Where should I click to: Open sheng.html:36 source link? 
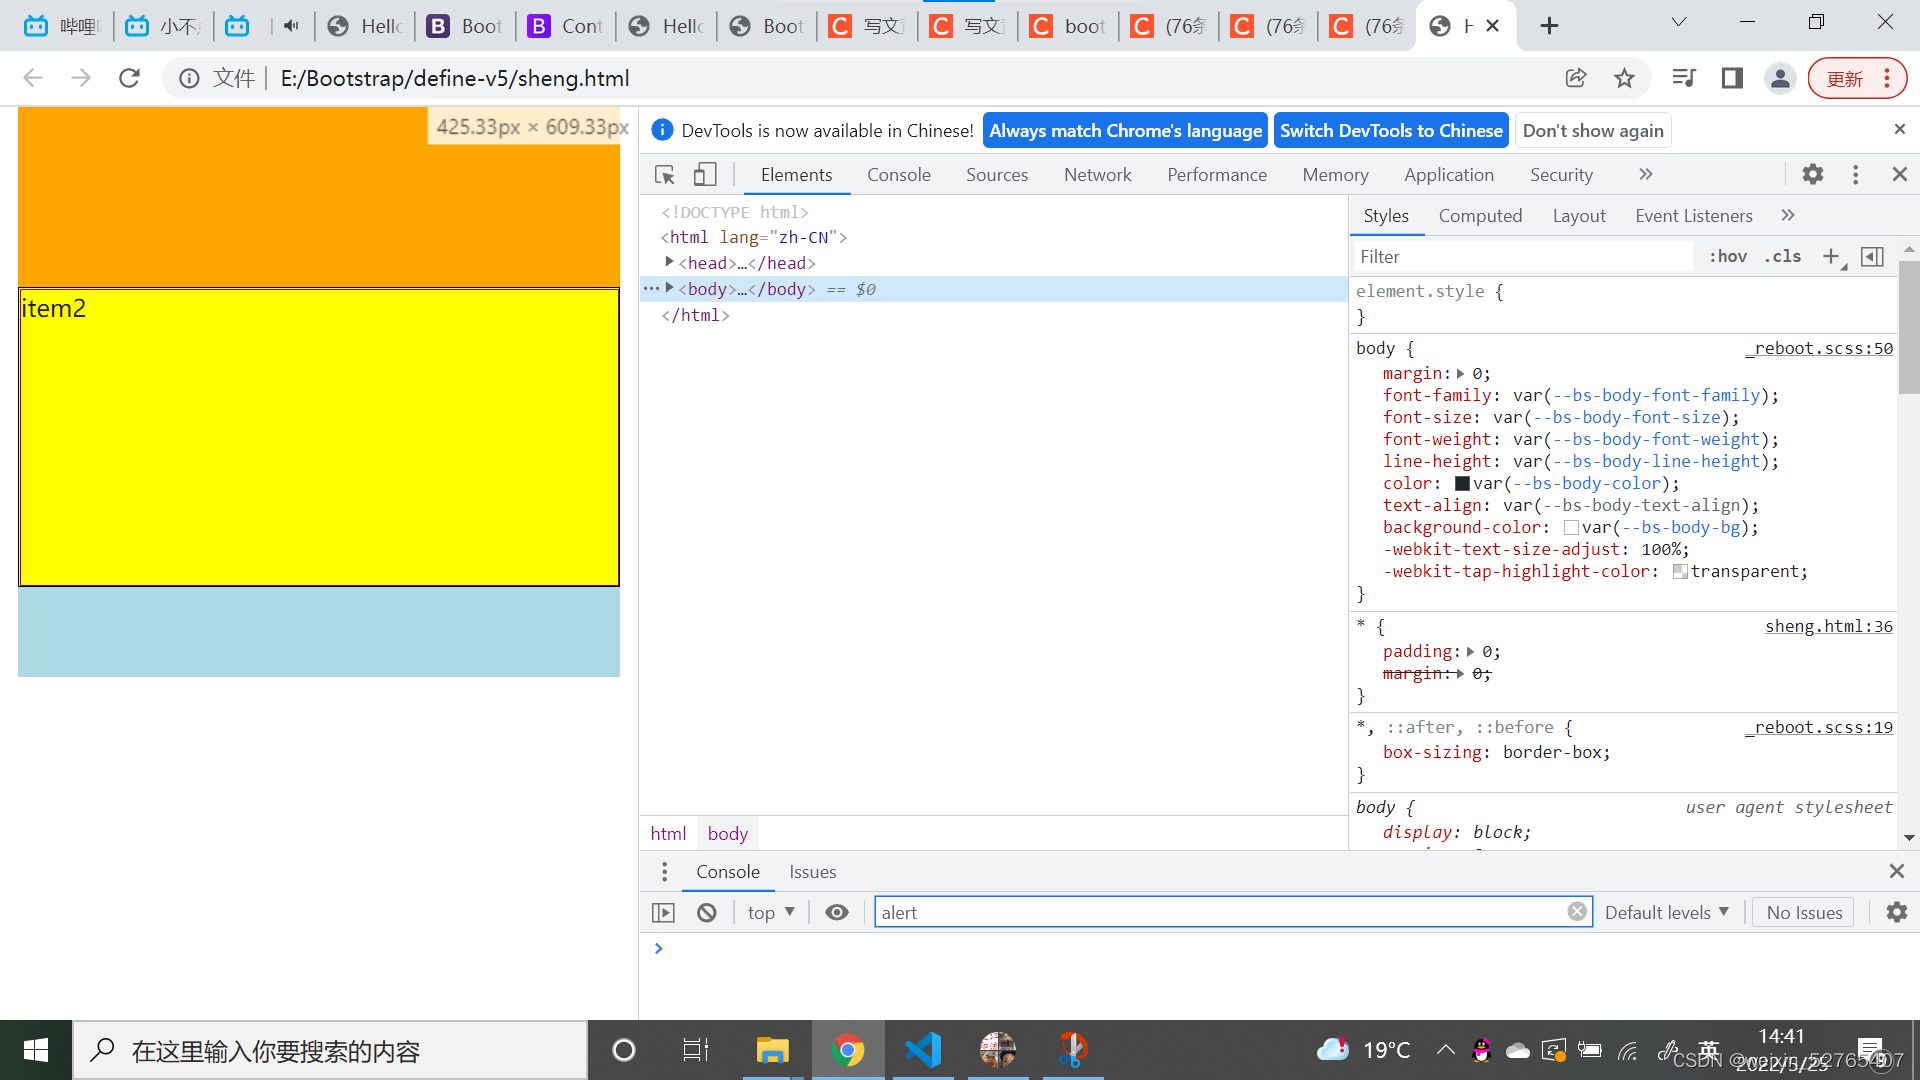(x=1829, y=626)
